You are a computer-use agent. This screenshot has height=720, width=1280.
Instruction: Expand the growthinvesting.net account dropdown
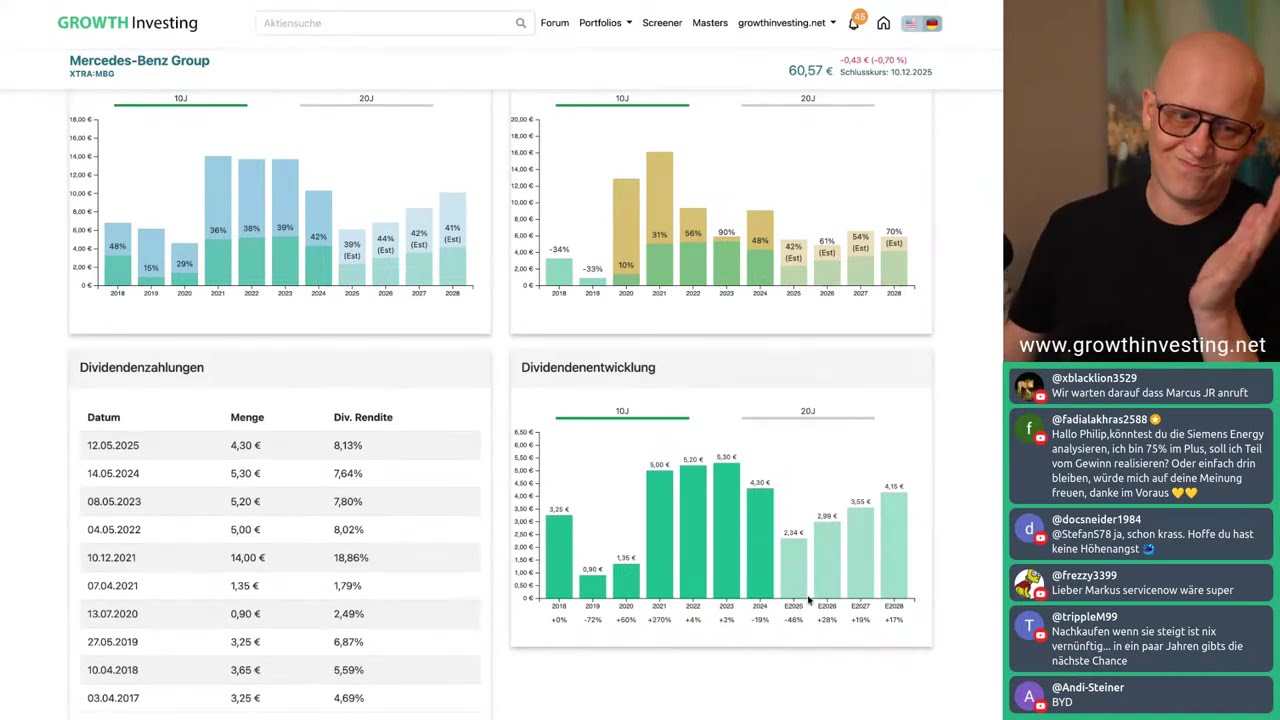pyautogui.click(x=787, y=23)
